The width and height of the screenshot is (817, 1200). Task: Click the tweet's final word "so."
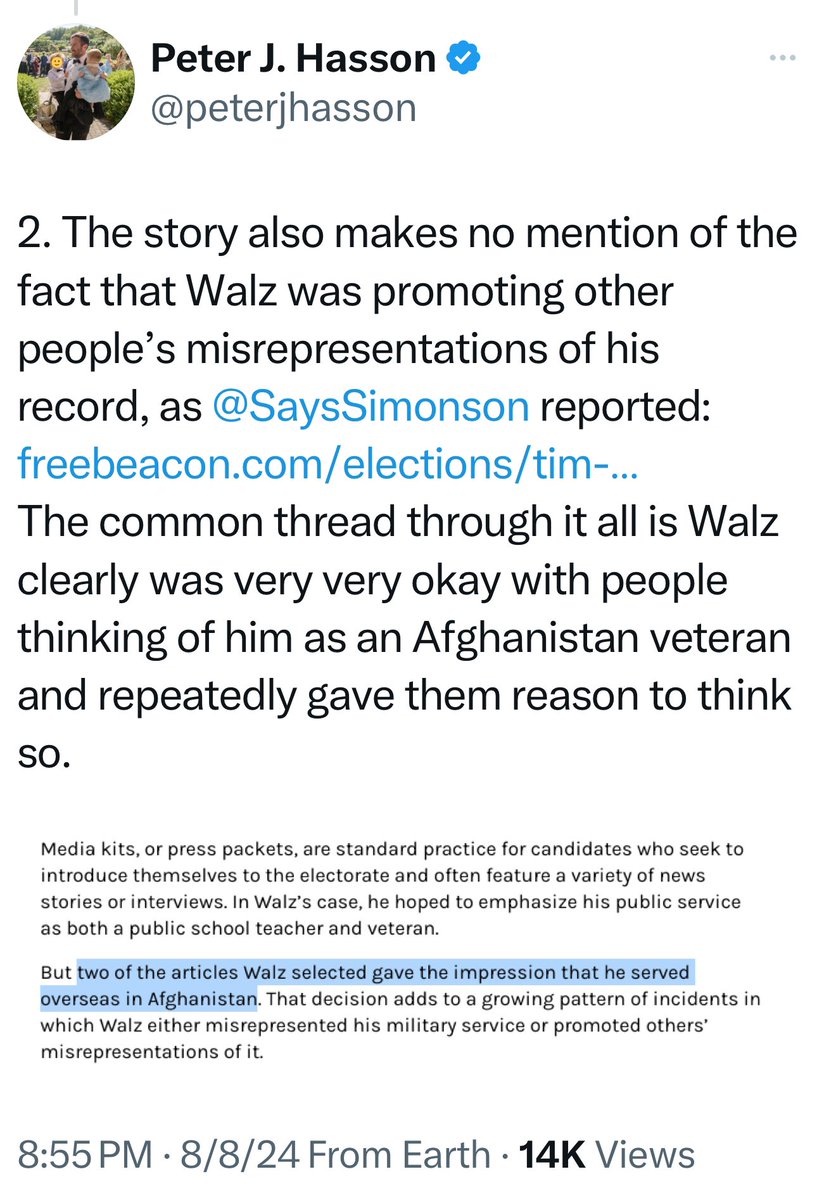pyautogui.click(x=44, y=754)
